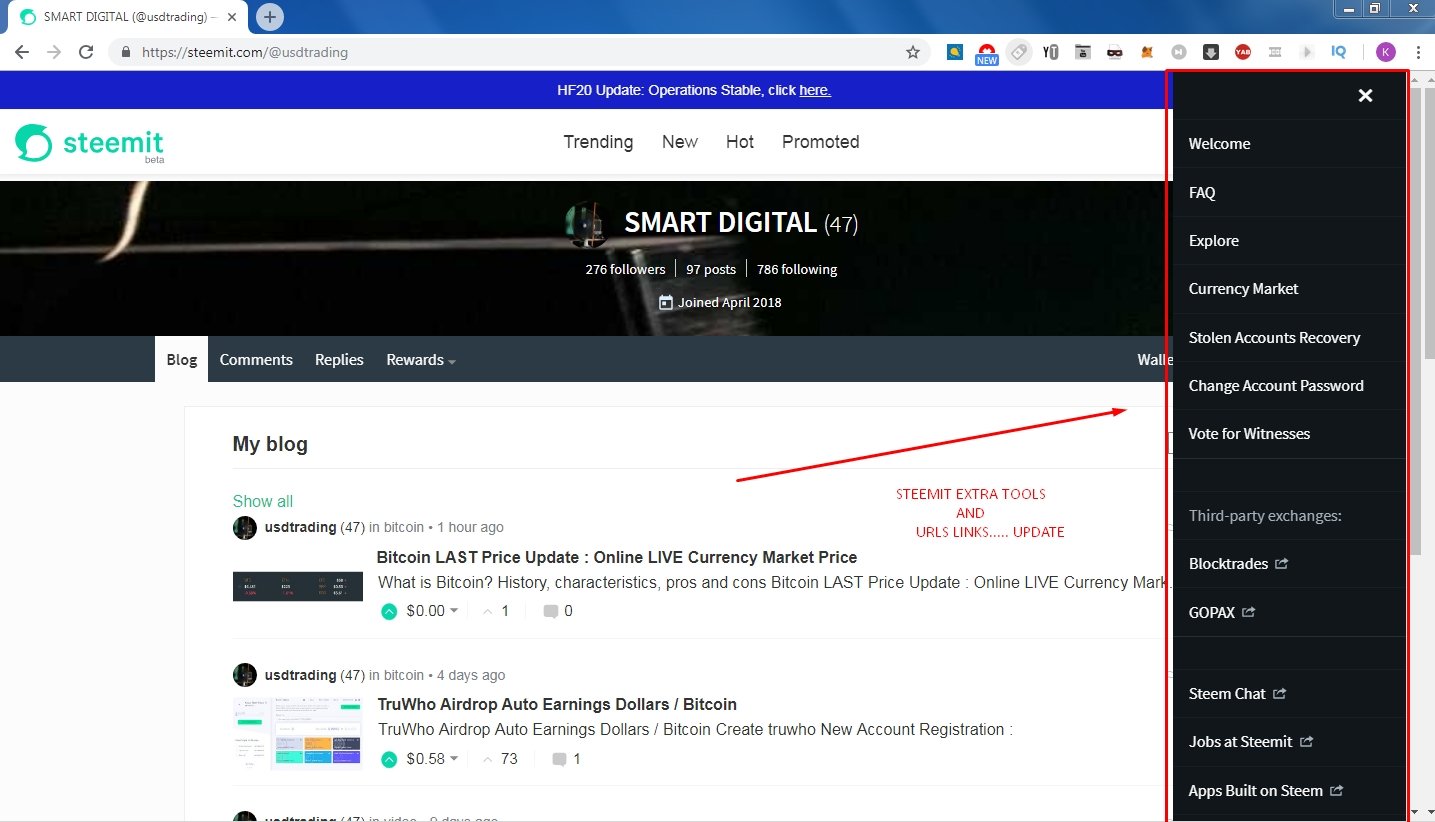Open the New posts feed

pyautogui.click(x=680, y=142)
